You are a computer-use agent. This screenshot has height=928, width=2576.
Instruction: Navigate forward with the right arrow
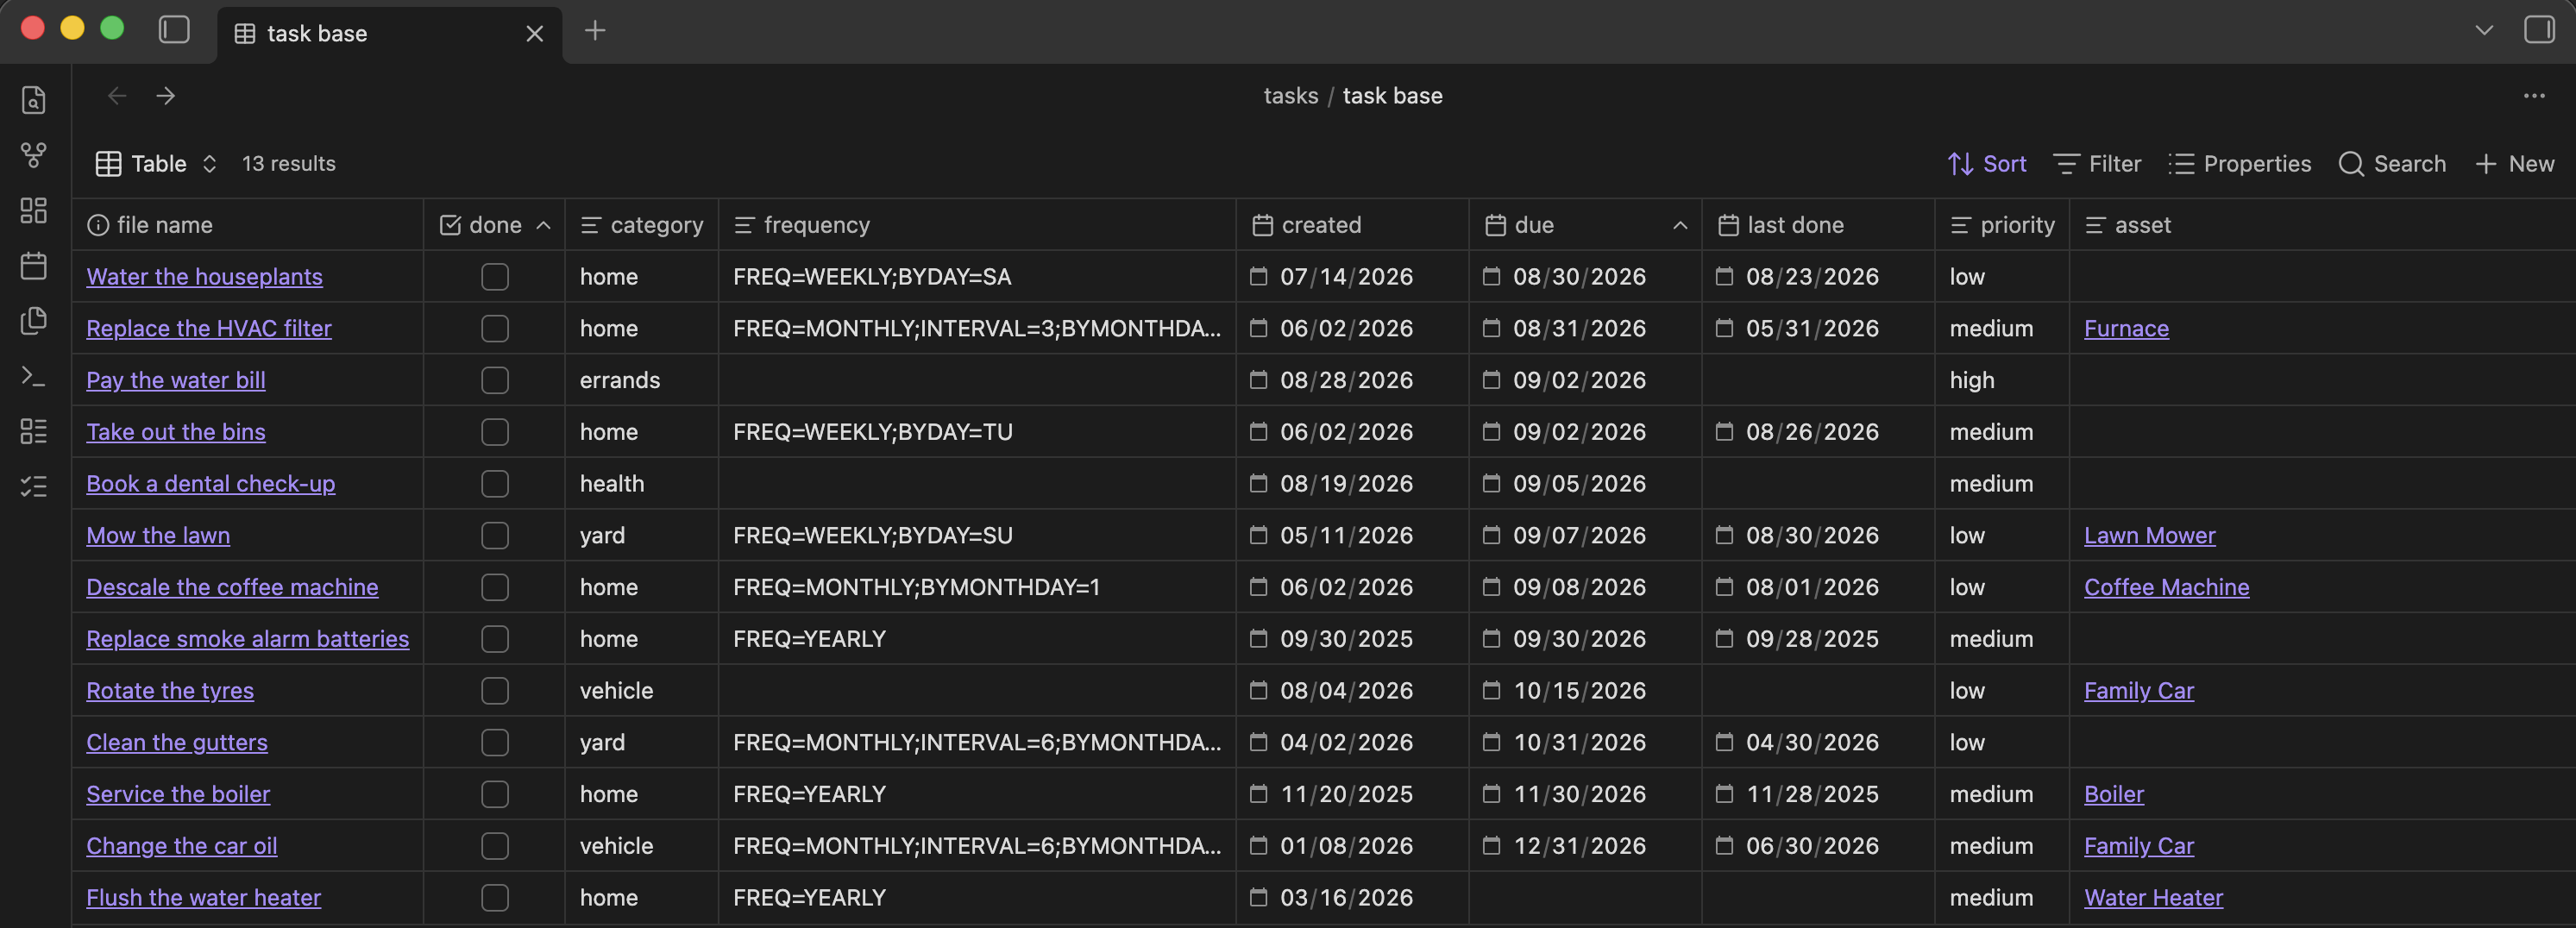click(166, 96)
